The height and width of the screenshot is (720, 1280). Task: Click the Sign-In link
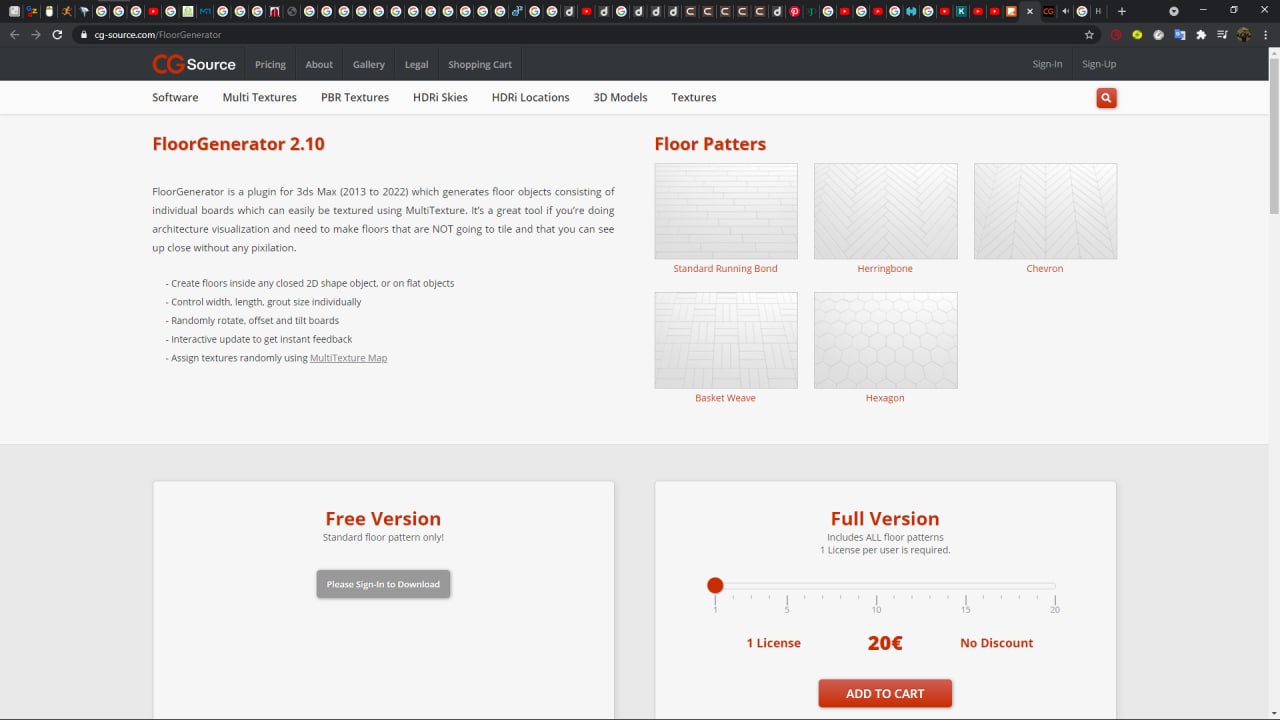point(1047,64)
